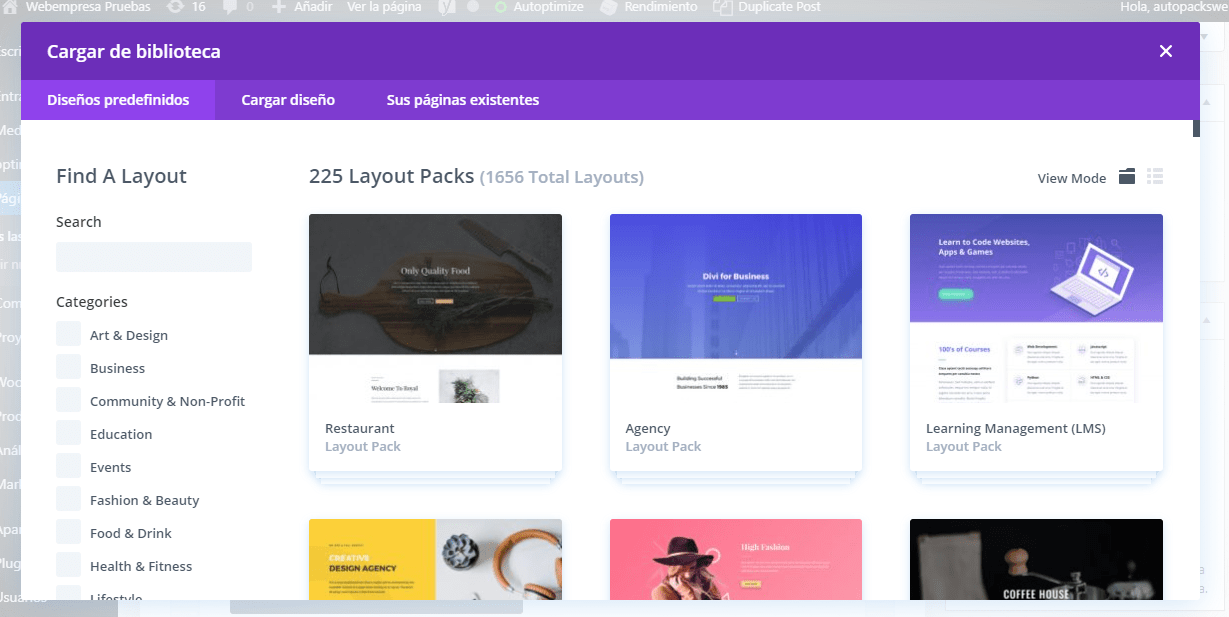Image resolution: width=1229 pixels, height=617 pixels.
Task: Check the Food & Drink category
Action: (68, 533)
